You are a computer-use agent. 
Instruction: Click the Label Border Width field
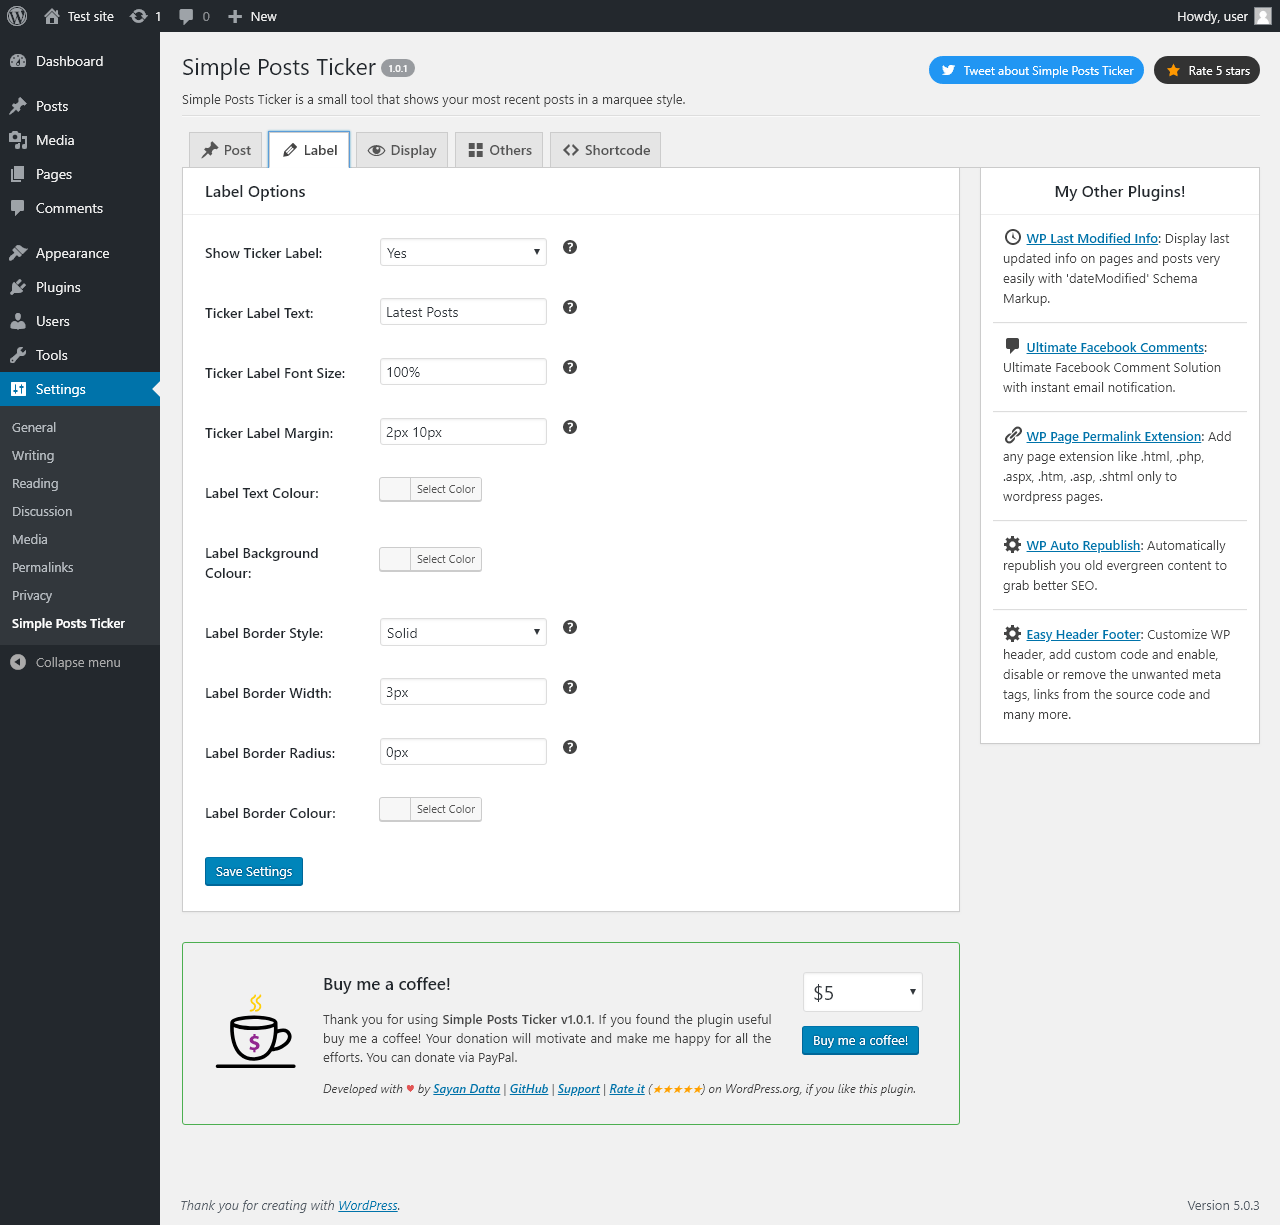(x=463, y=692)
